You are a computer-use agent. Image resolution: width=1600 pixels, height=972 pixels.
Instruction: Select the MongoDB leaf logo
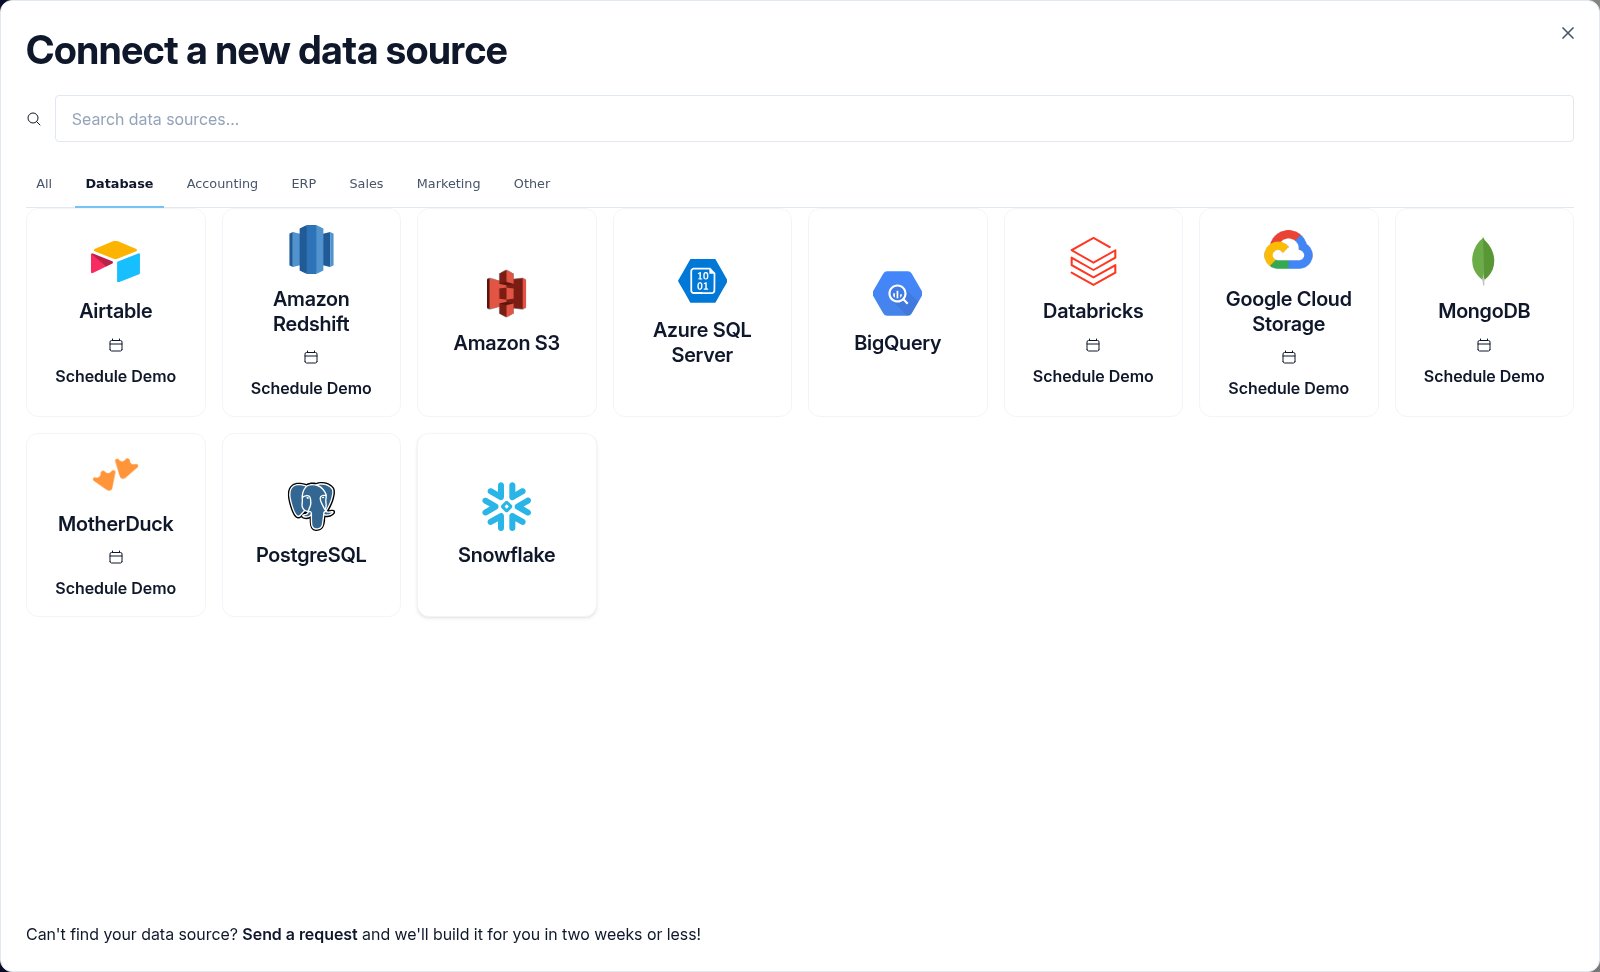click(x=1483, y=261)
